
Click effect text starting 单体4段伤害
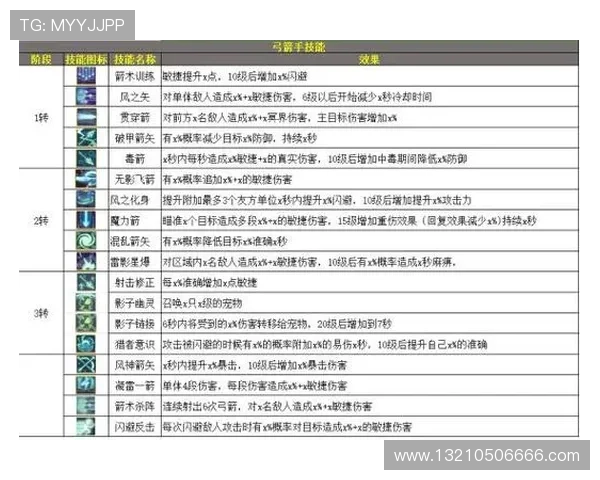pyautogui.click(x=255, y=386)
